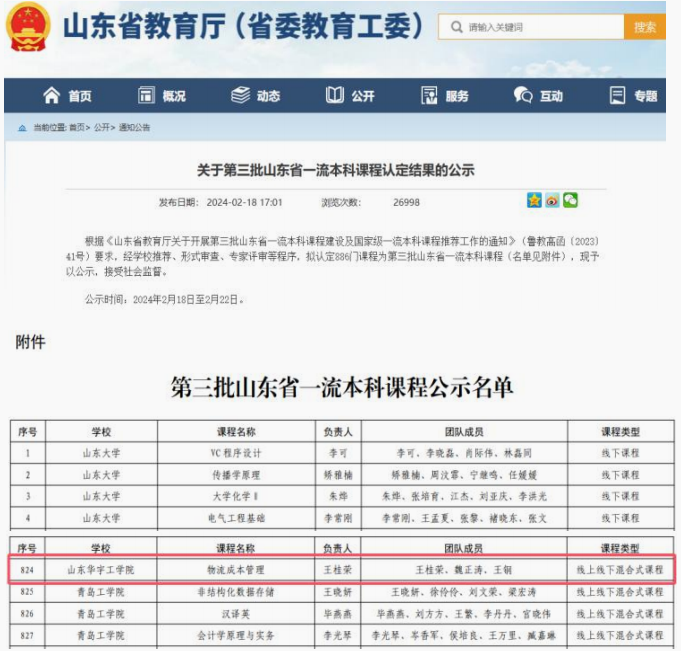The image size is (681, 651).
Task: Share to Weibo icon
Action: pos(552,200)
